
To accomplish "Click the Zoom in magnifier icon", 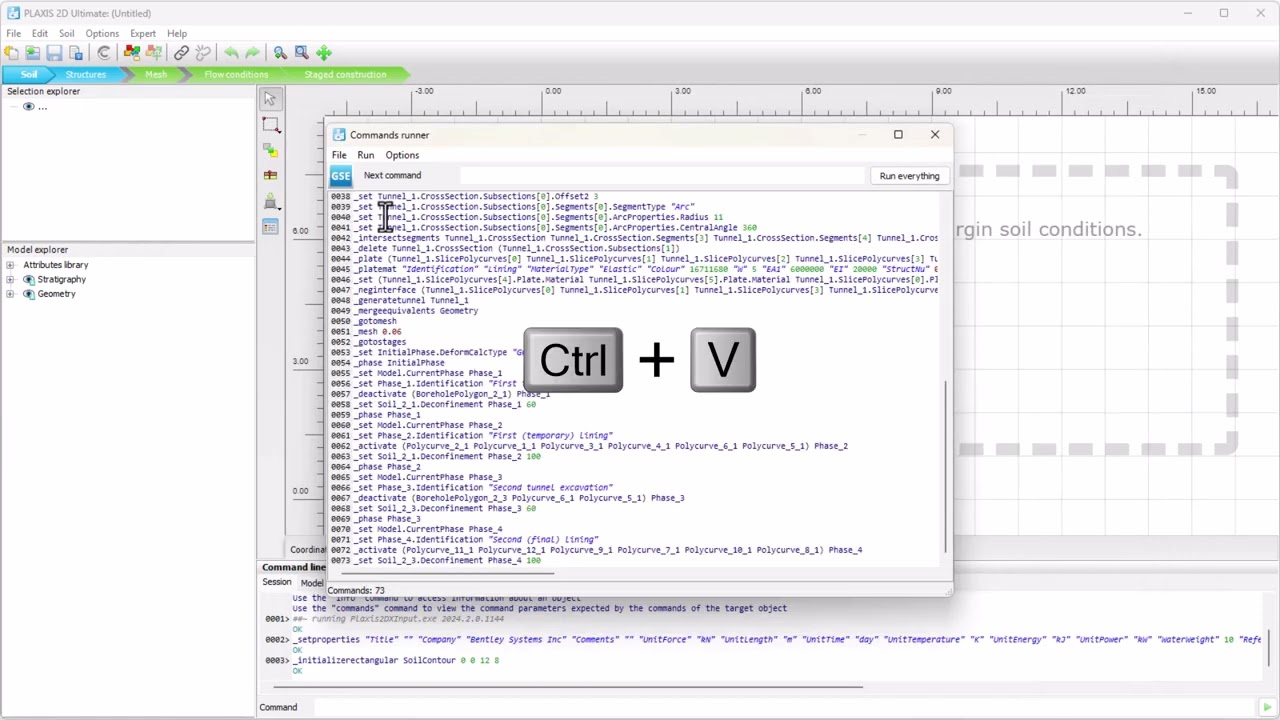I will tap(301, 53).
